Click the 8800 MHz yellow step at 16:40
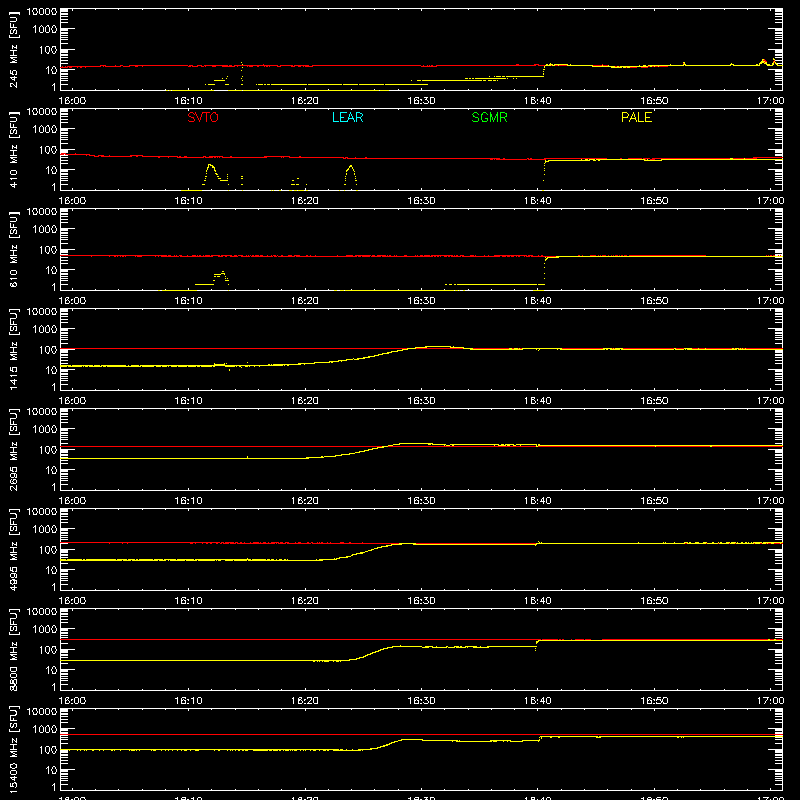800x800 pixels. [536, 644]
